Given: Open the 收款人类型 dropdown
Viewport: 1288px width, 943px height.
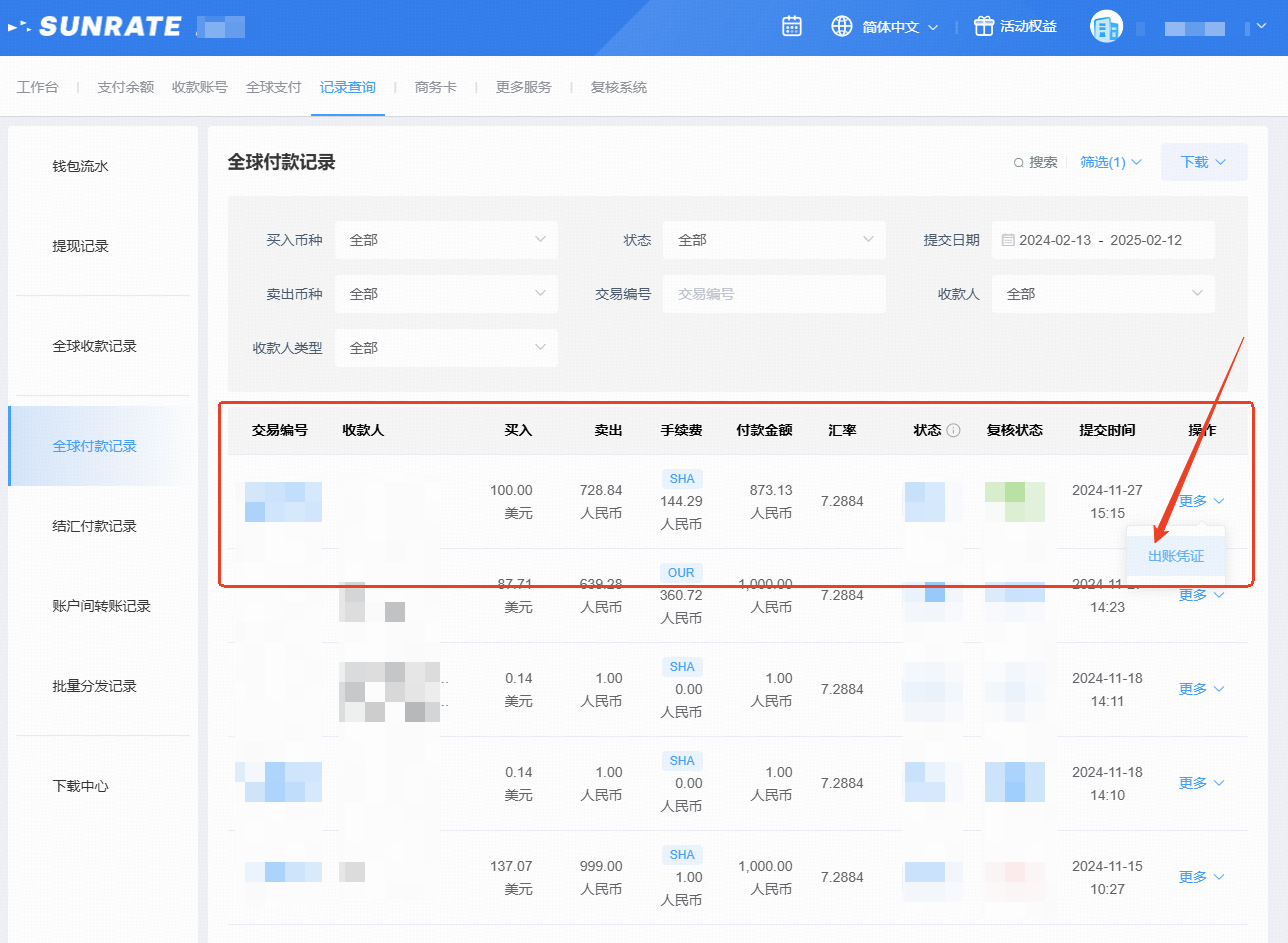Looking at the screenshot, I should (x=446, y=348).
